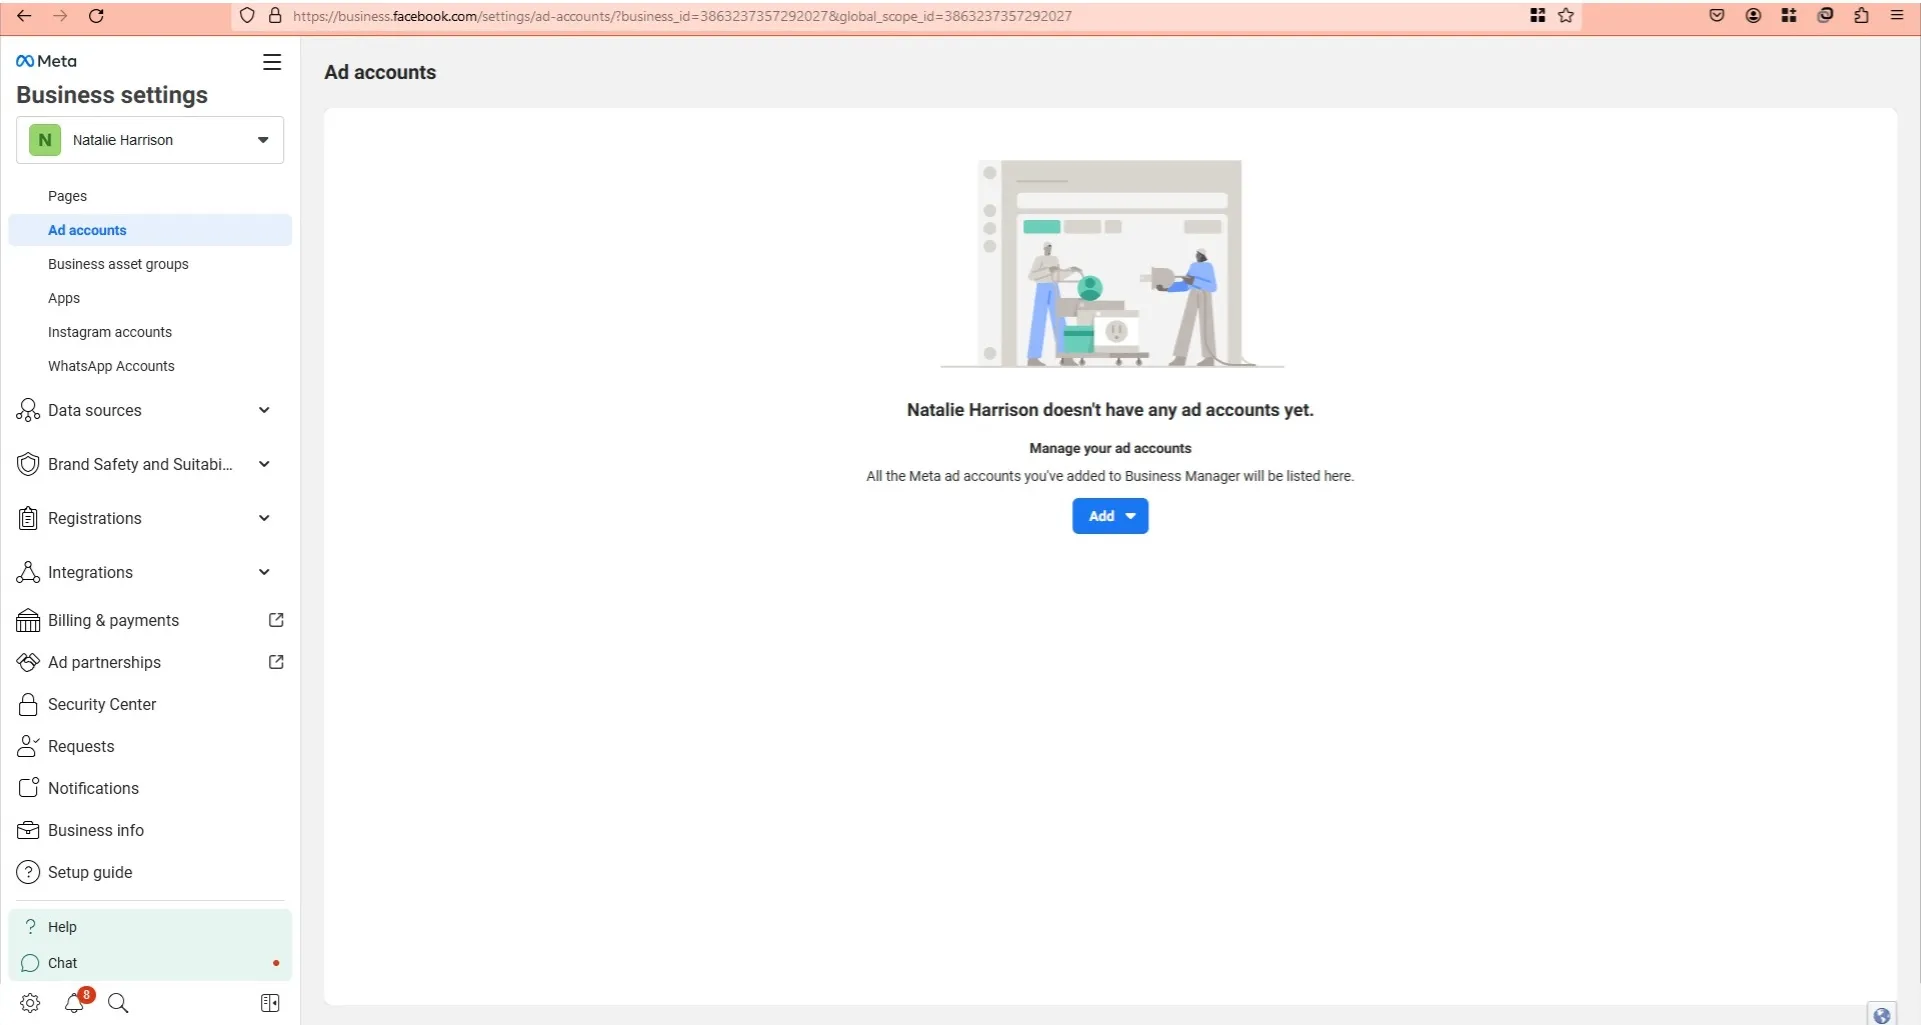This screenshot has height=1025, width=1921.
Task: Open the browser account profile icon
Action: coord(1752,15)
